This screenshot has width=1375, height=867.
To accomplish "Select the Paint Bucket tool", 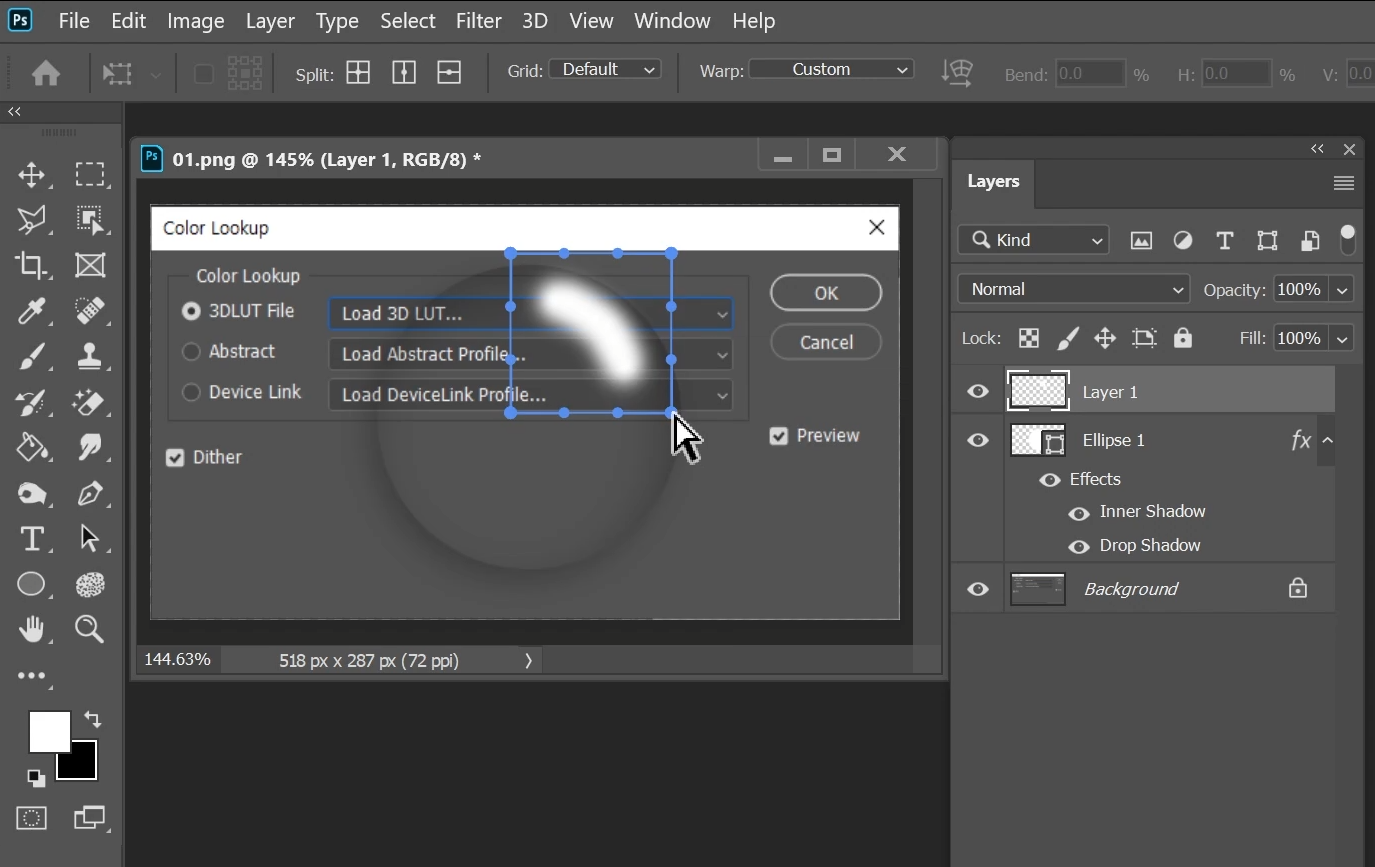I will [x=31, y=447].
